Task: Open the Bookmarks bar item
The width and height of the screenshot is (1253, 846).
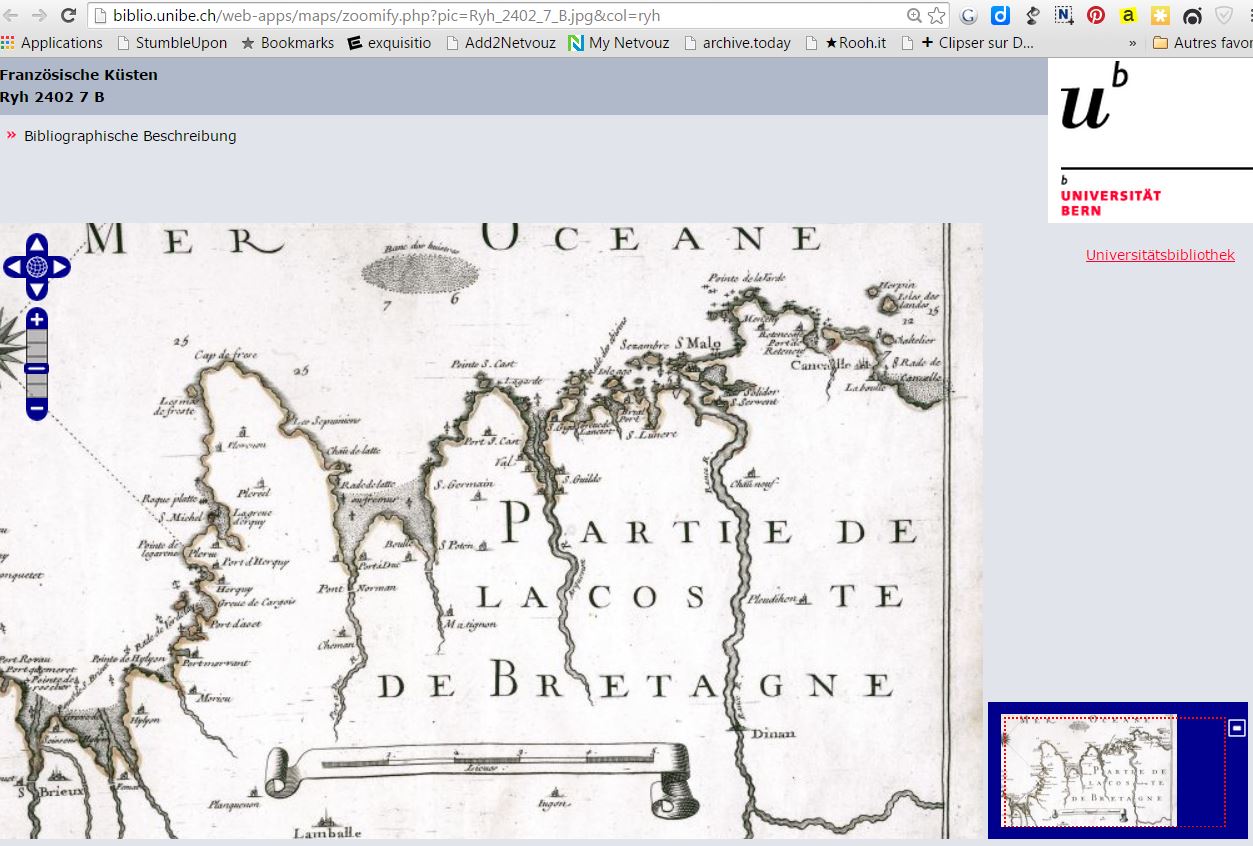Action: 287,43
